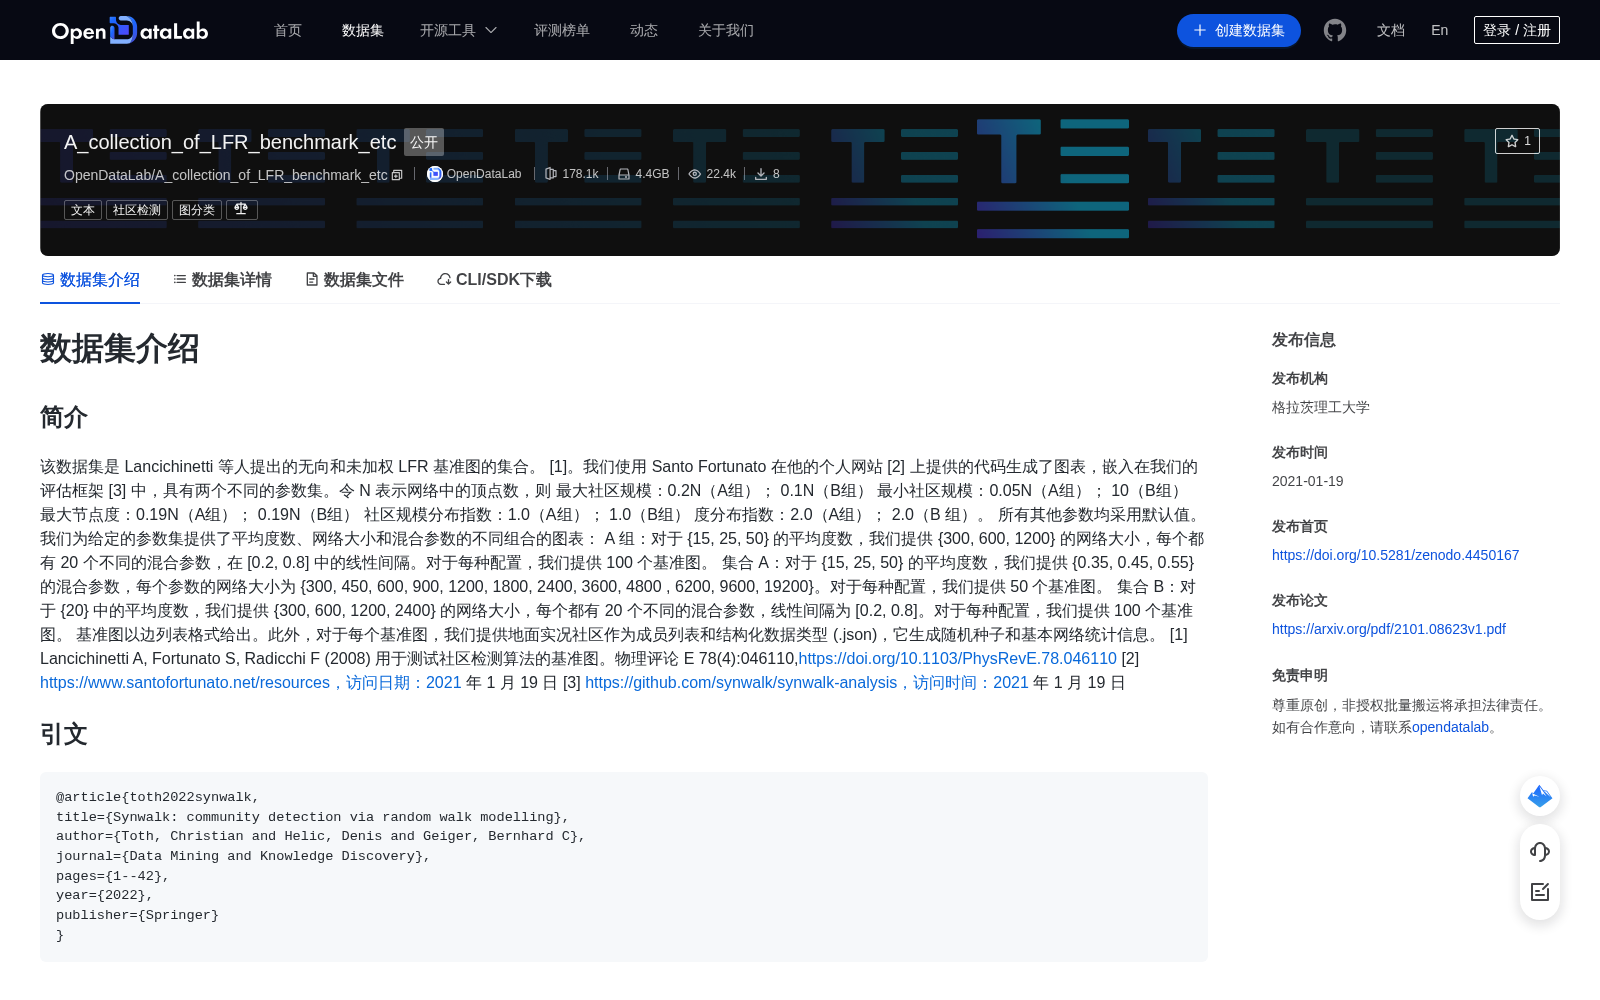
Task: Click the OpenDataLab publisher avatar
Action: pyautogui.click(x=434, y=174)
